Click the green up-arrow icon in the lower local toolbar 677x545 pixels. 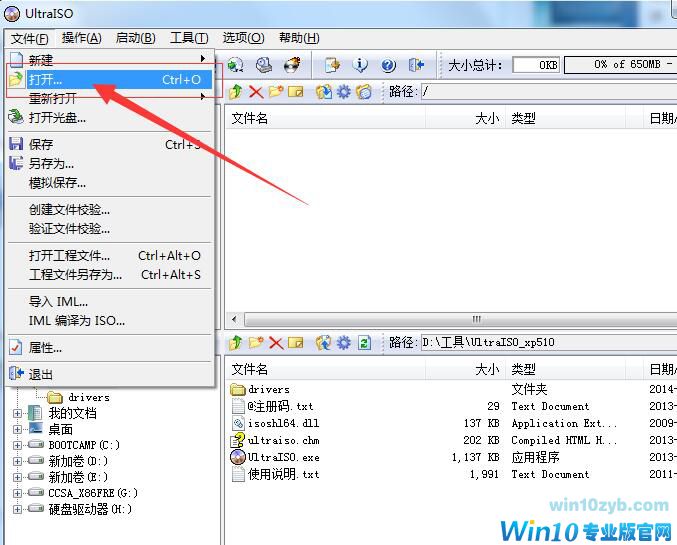tap(236, 342)
